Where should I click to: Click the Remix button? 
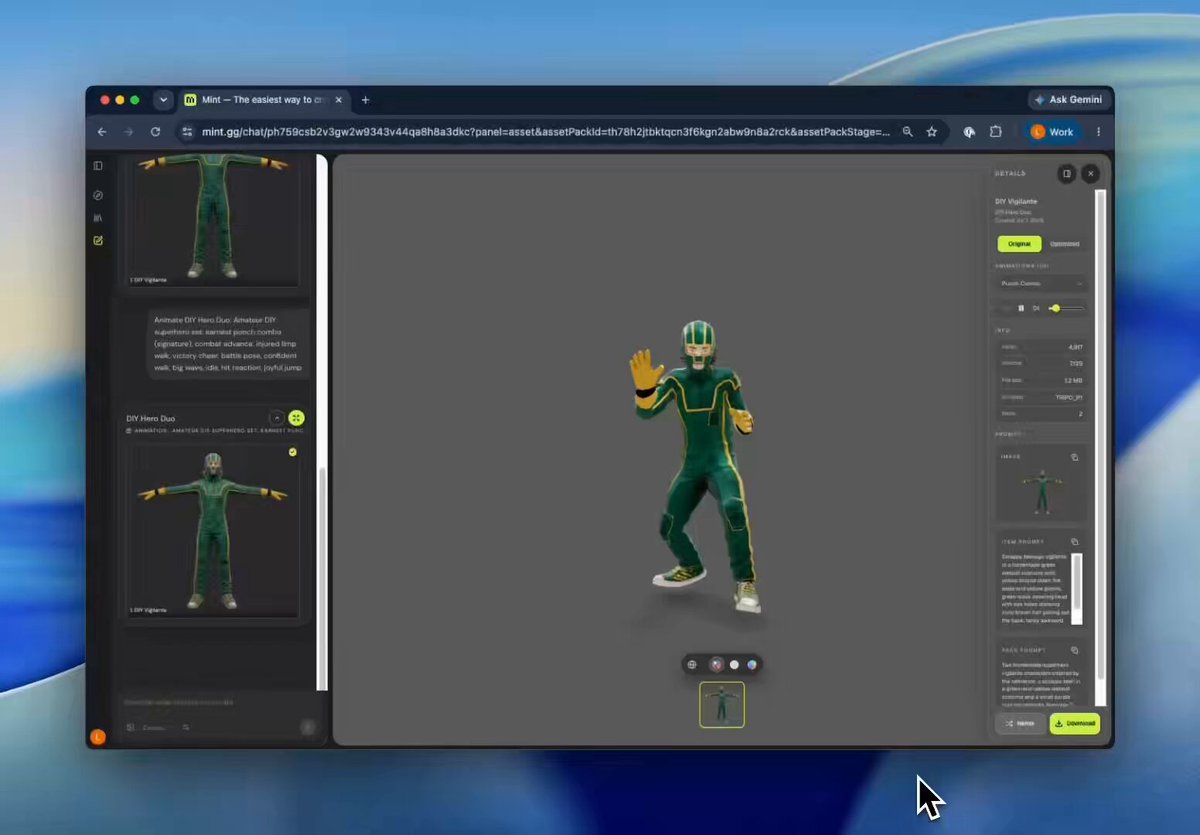tap(1020, 723)
